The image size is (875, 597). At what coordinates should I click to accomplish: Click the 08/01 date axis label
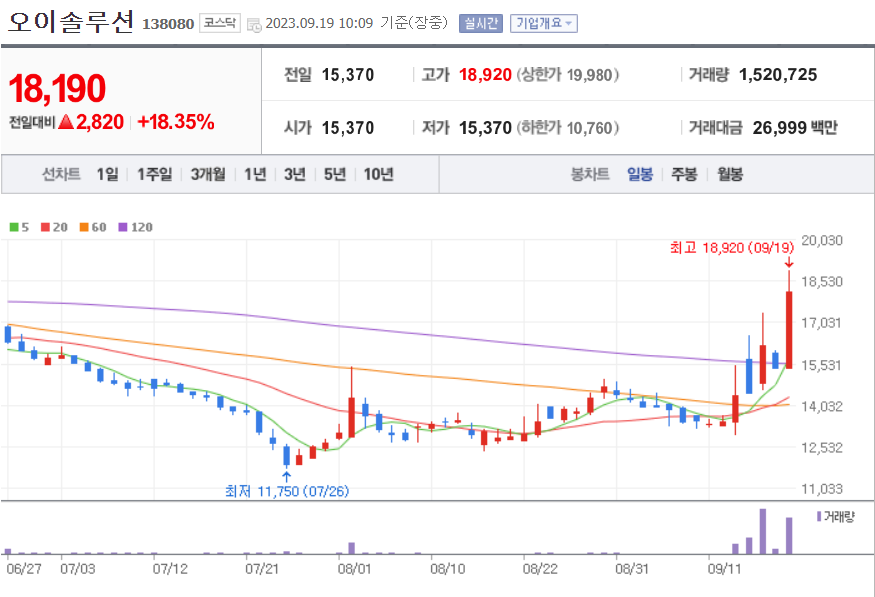pyautogui.click(x=354, y=569)
